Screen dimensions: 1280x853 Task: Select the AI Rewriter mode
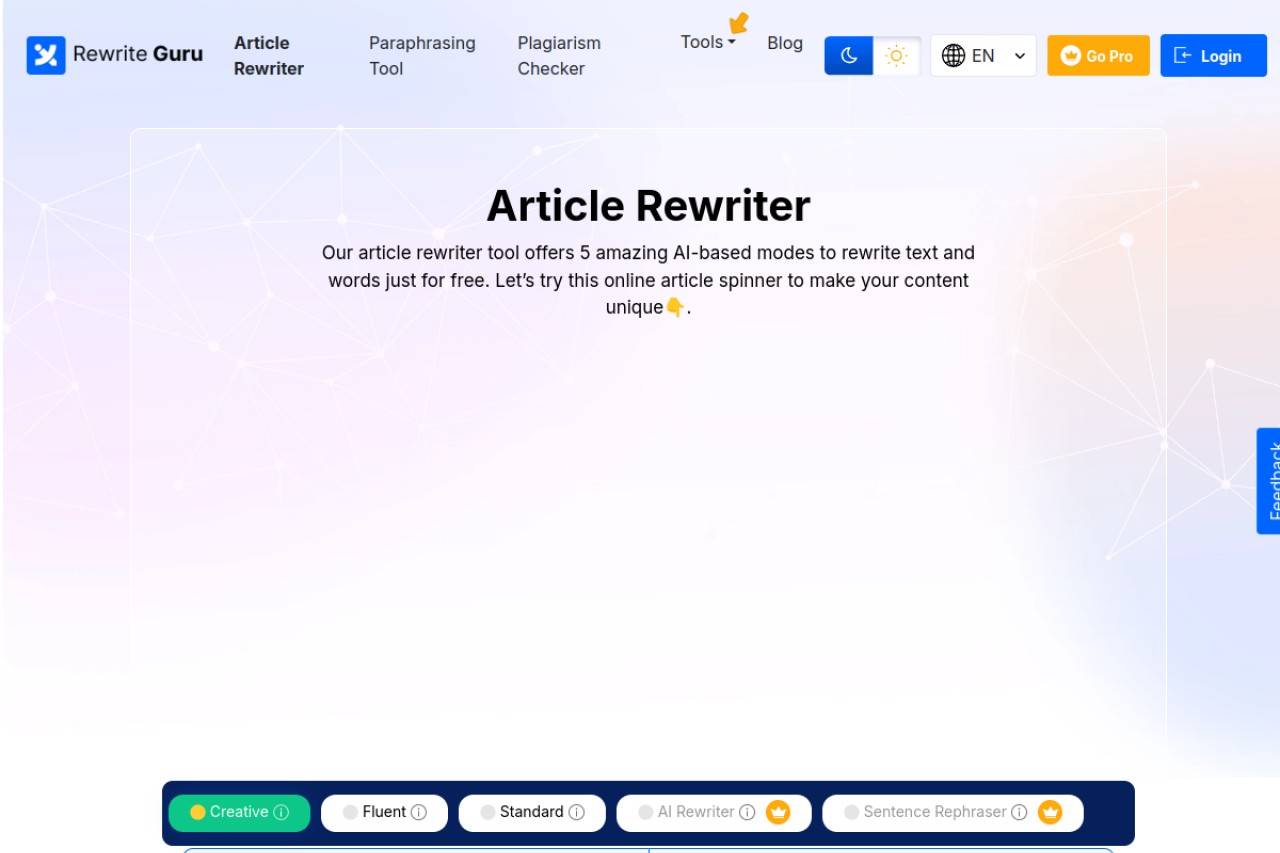coord(714,813)
